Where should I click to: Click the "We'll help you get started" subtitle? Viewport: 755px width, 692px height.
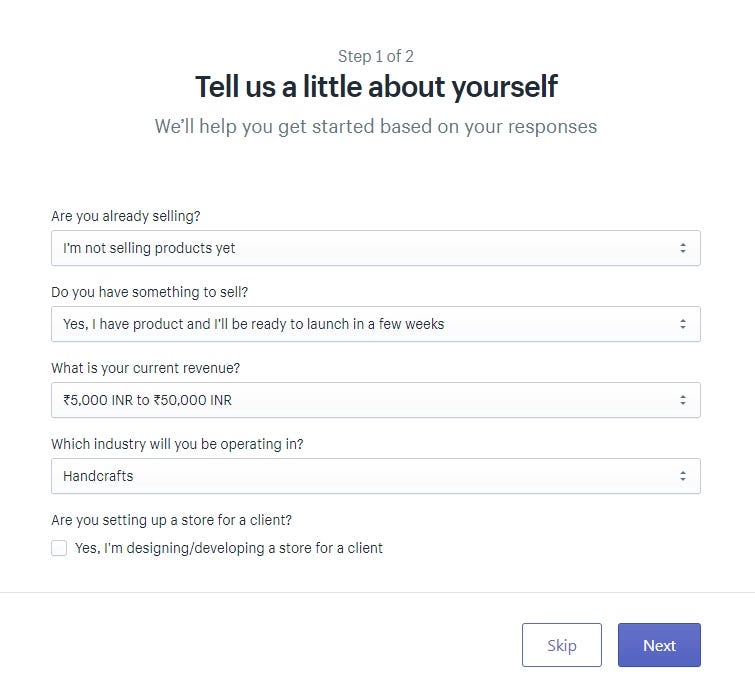pyautogui.click(x=376, y=127)
